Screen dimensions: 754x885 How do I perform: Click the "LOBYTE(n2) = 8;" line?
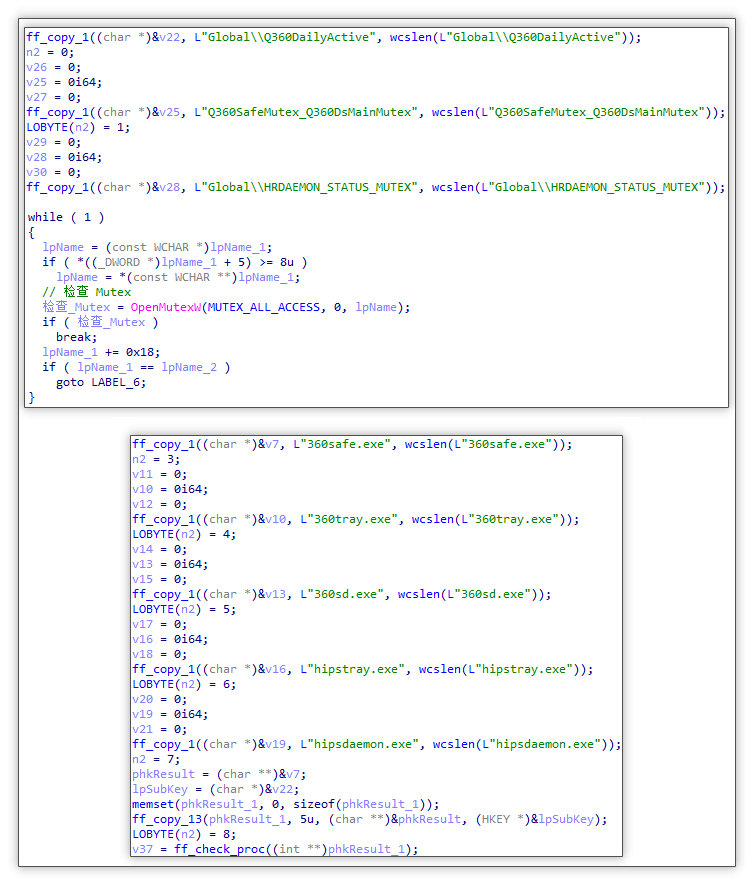coord(184,835)
